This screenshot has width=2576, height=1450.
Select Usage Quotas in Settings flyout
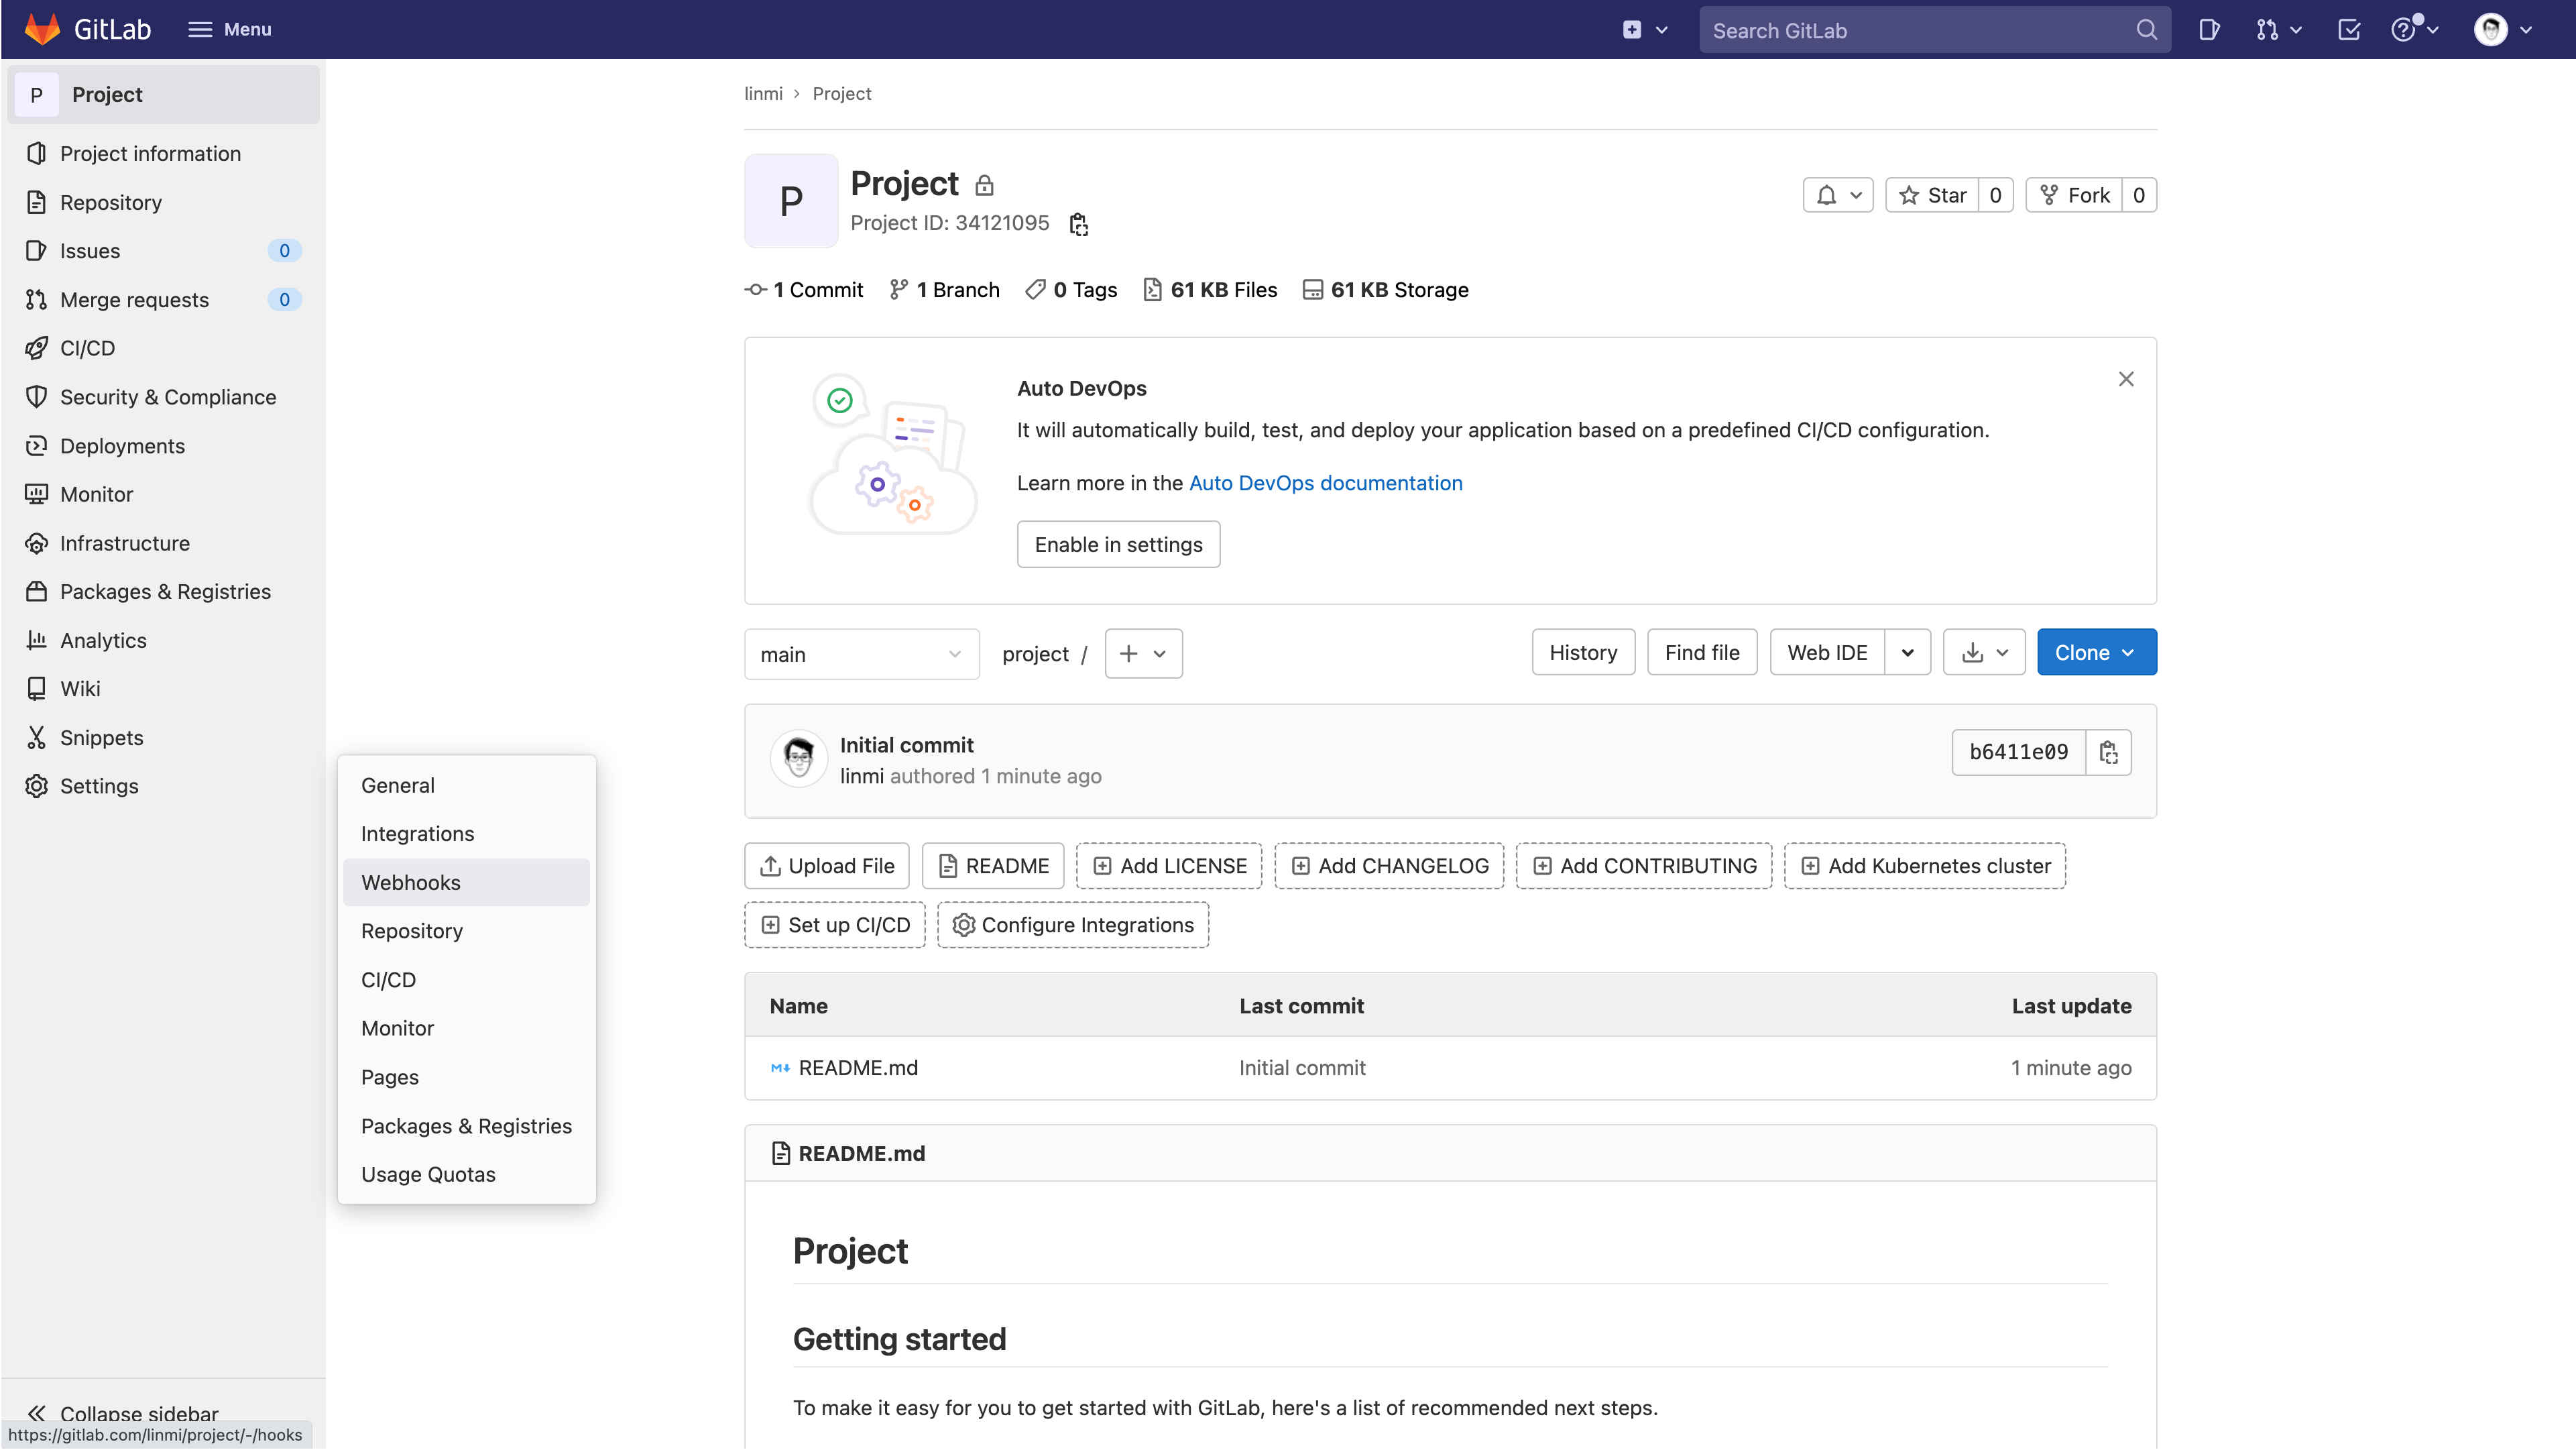[x=466, y=1174]
